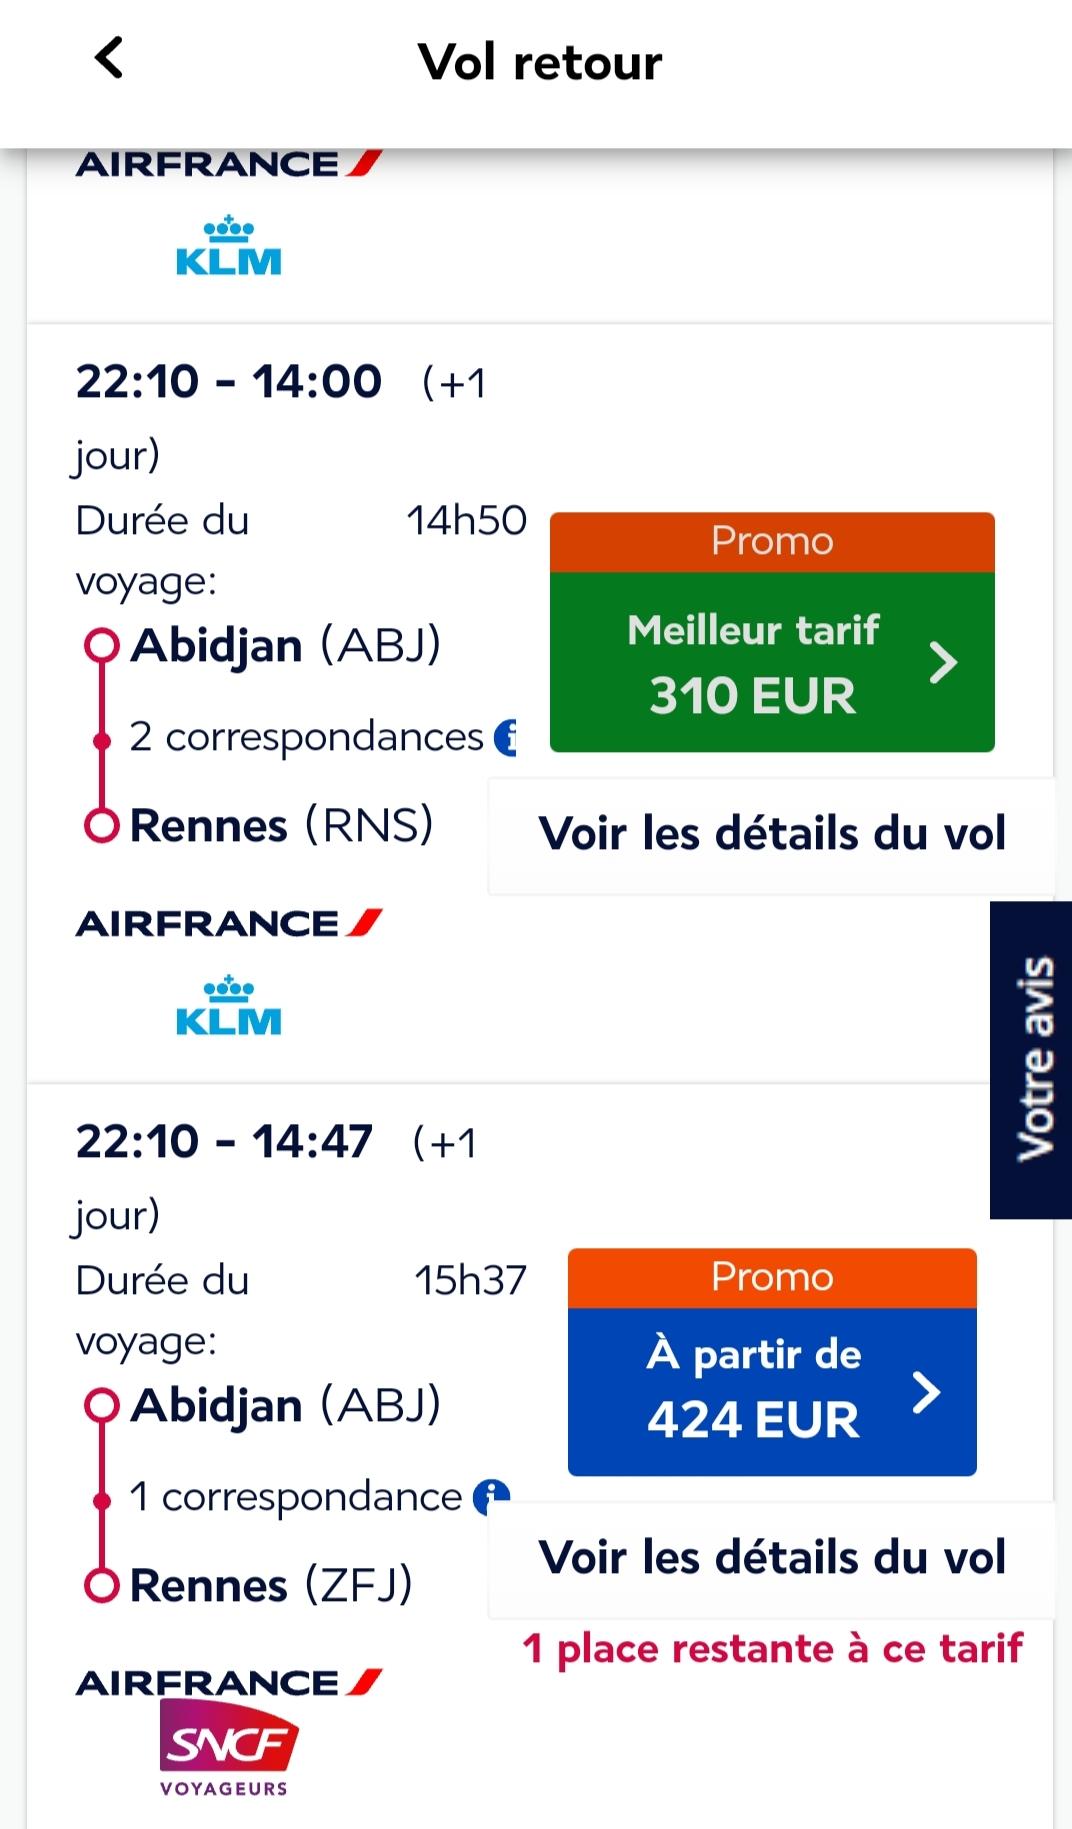Expand flight details for the Rennes (RNS) flight
This screenshot has width=1072, height=1829.
tap(771, 834)
